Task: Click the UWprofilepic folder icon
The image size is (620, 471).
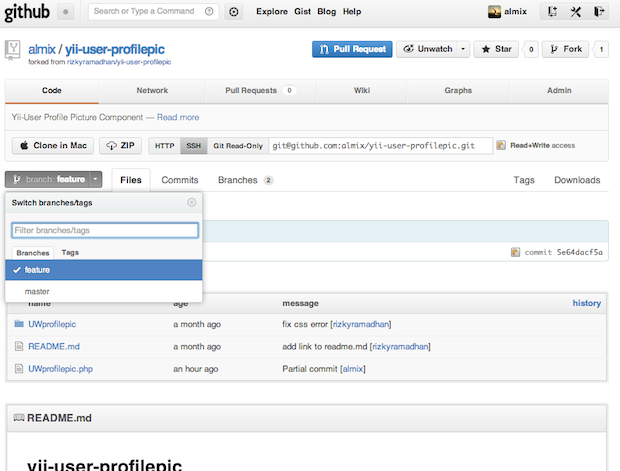Action: point(19,324)
